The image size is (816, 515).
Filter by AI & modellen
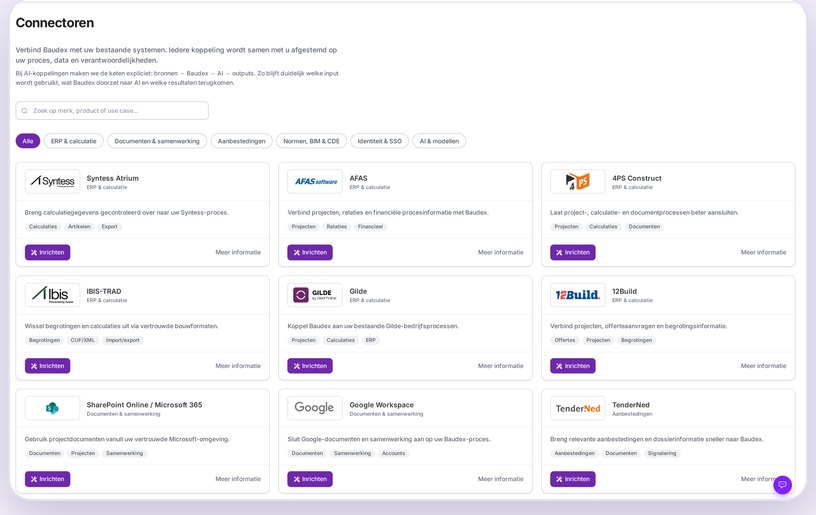(x=439, y=141)
